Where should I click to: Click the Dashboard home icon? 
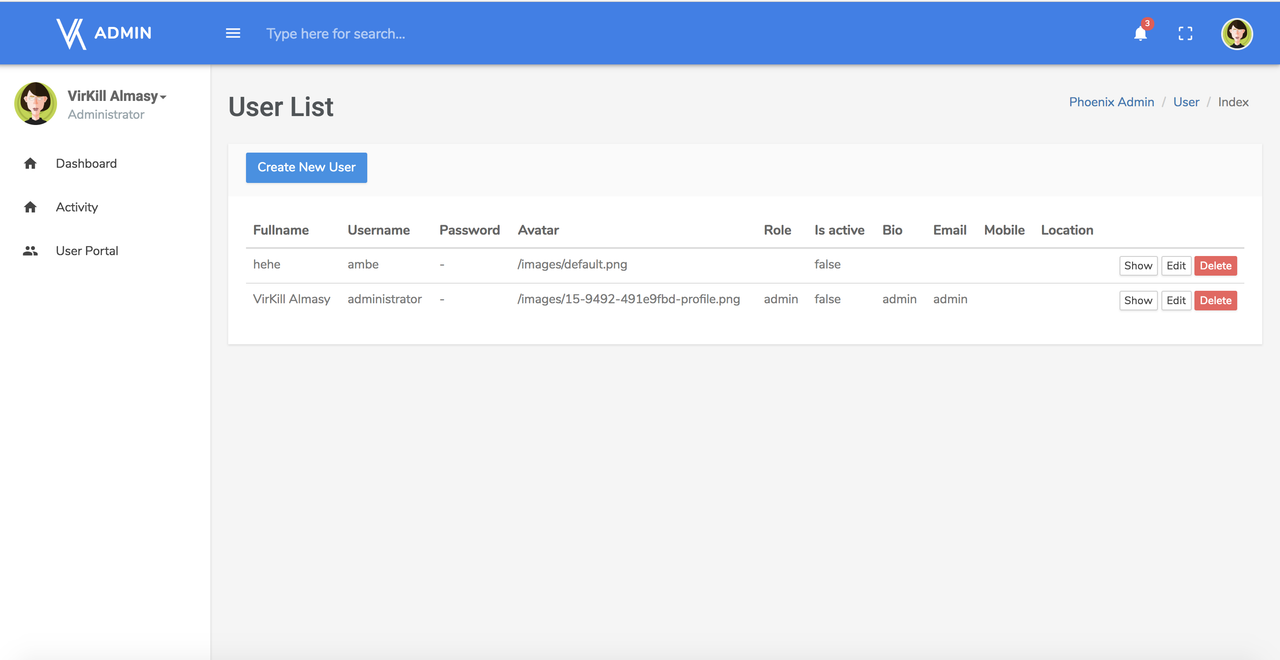pos(30,163)
